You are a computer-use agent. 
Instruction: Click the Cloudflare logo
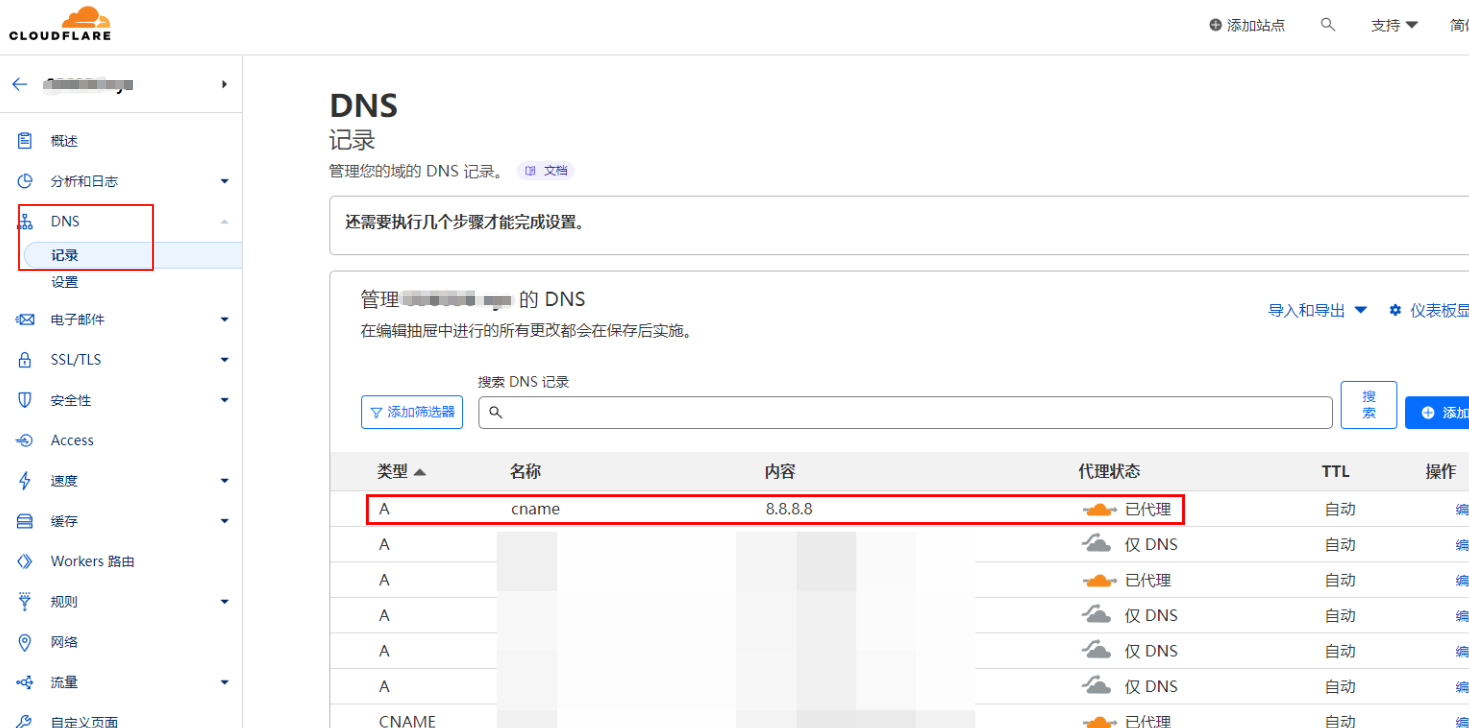60,24
